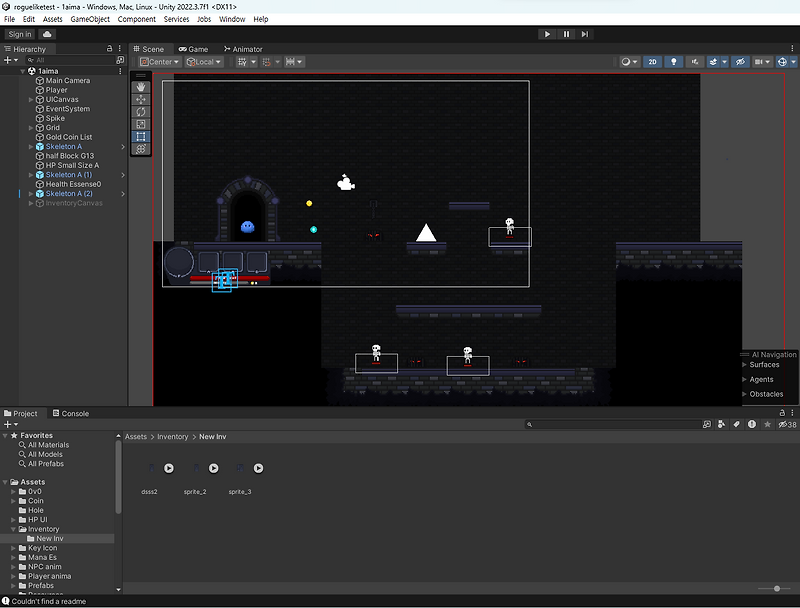Select the Rotate tool

point(141,112)
